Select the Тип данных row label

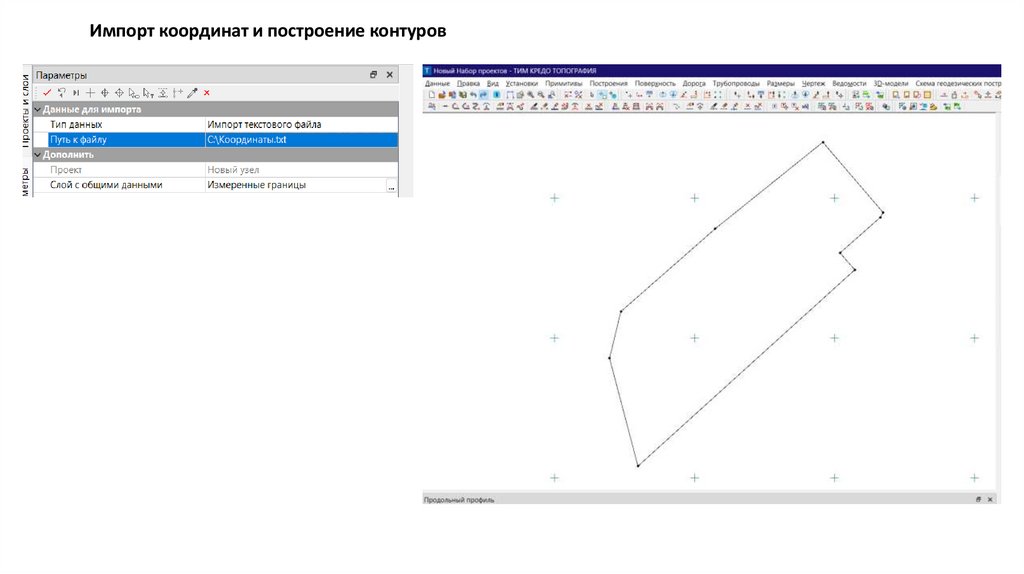pos(76,124)
